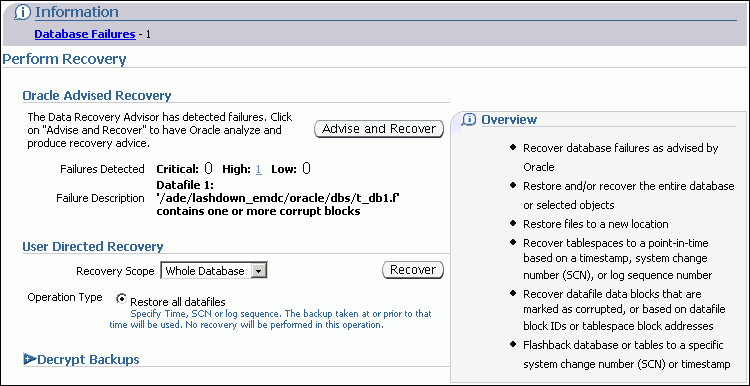Open the Database Failures link
Viewport: 750px width, 386px height.
tap(85, 34)
